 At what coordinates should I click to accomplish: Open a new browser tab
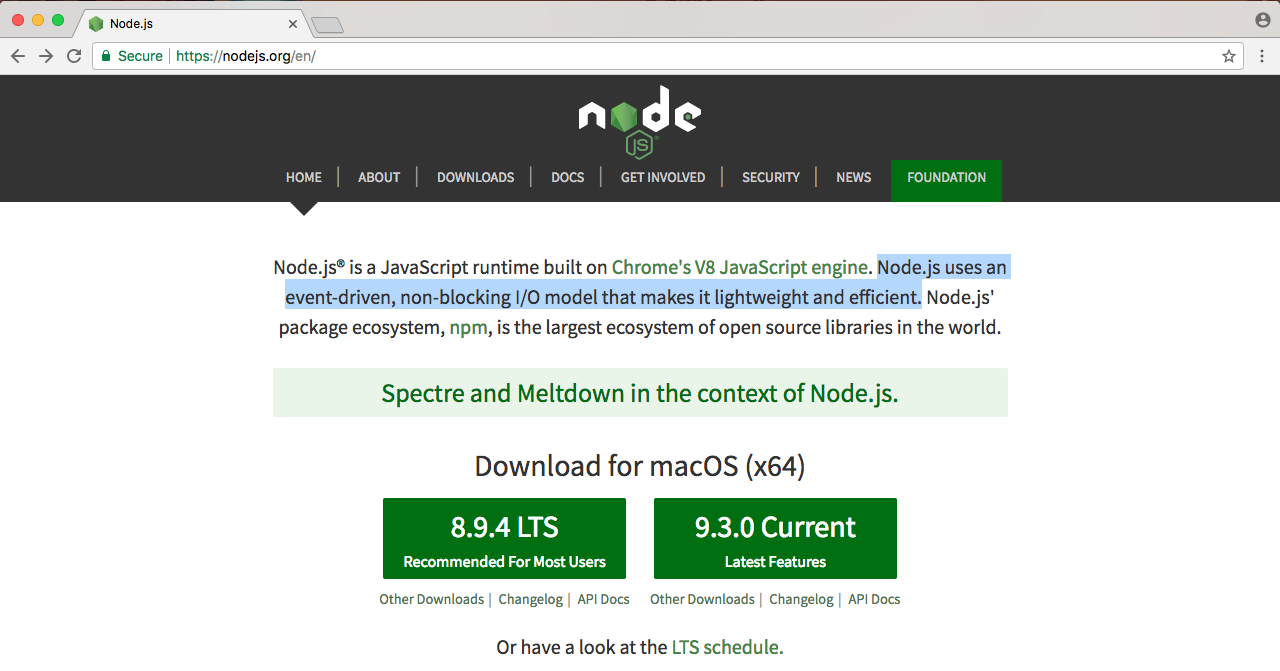coord(327,24)
